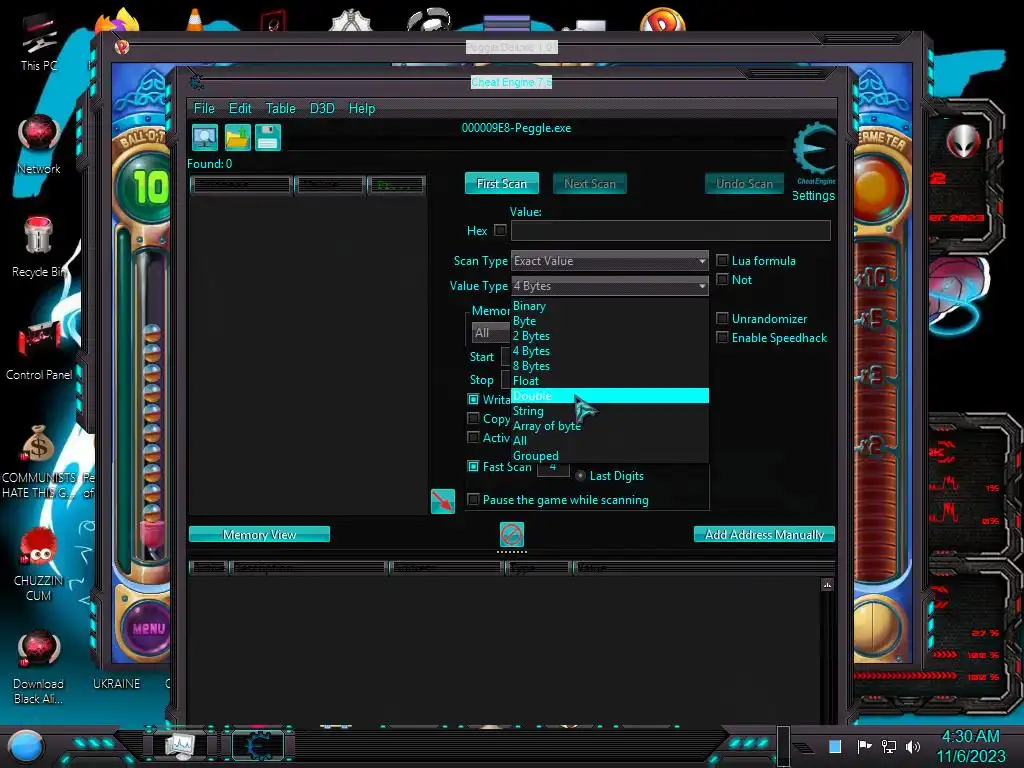The height and width of the screenshot is (768, 1024).
Task: Enable the Hex checkbox
Action: point(500,230)
